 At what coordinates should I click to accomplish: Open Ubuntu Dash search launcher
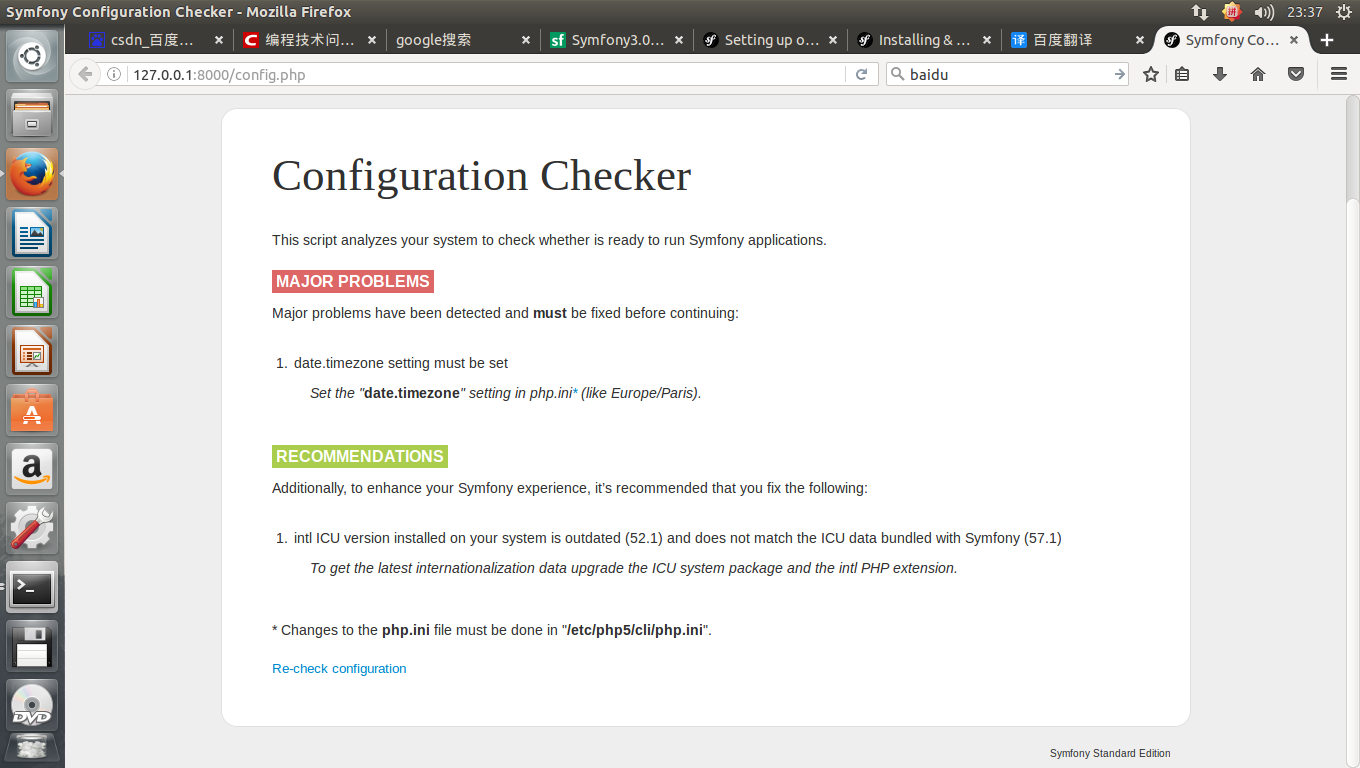pos(33,56)
